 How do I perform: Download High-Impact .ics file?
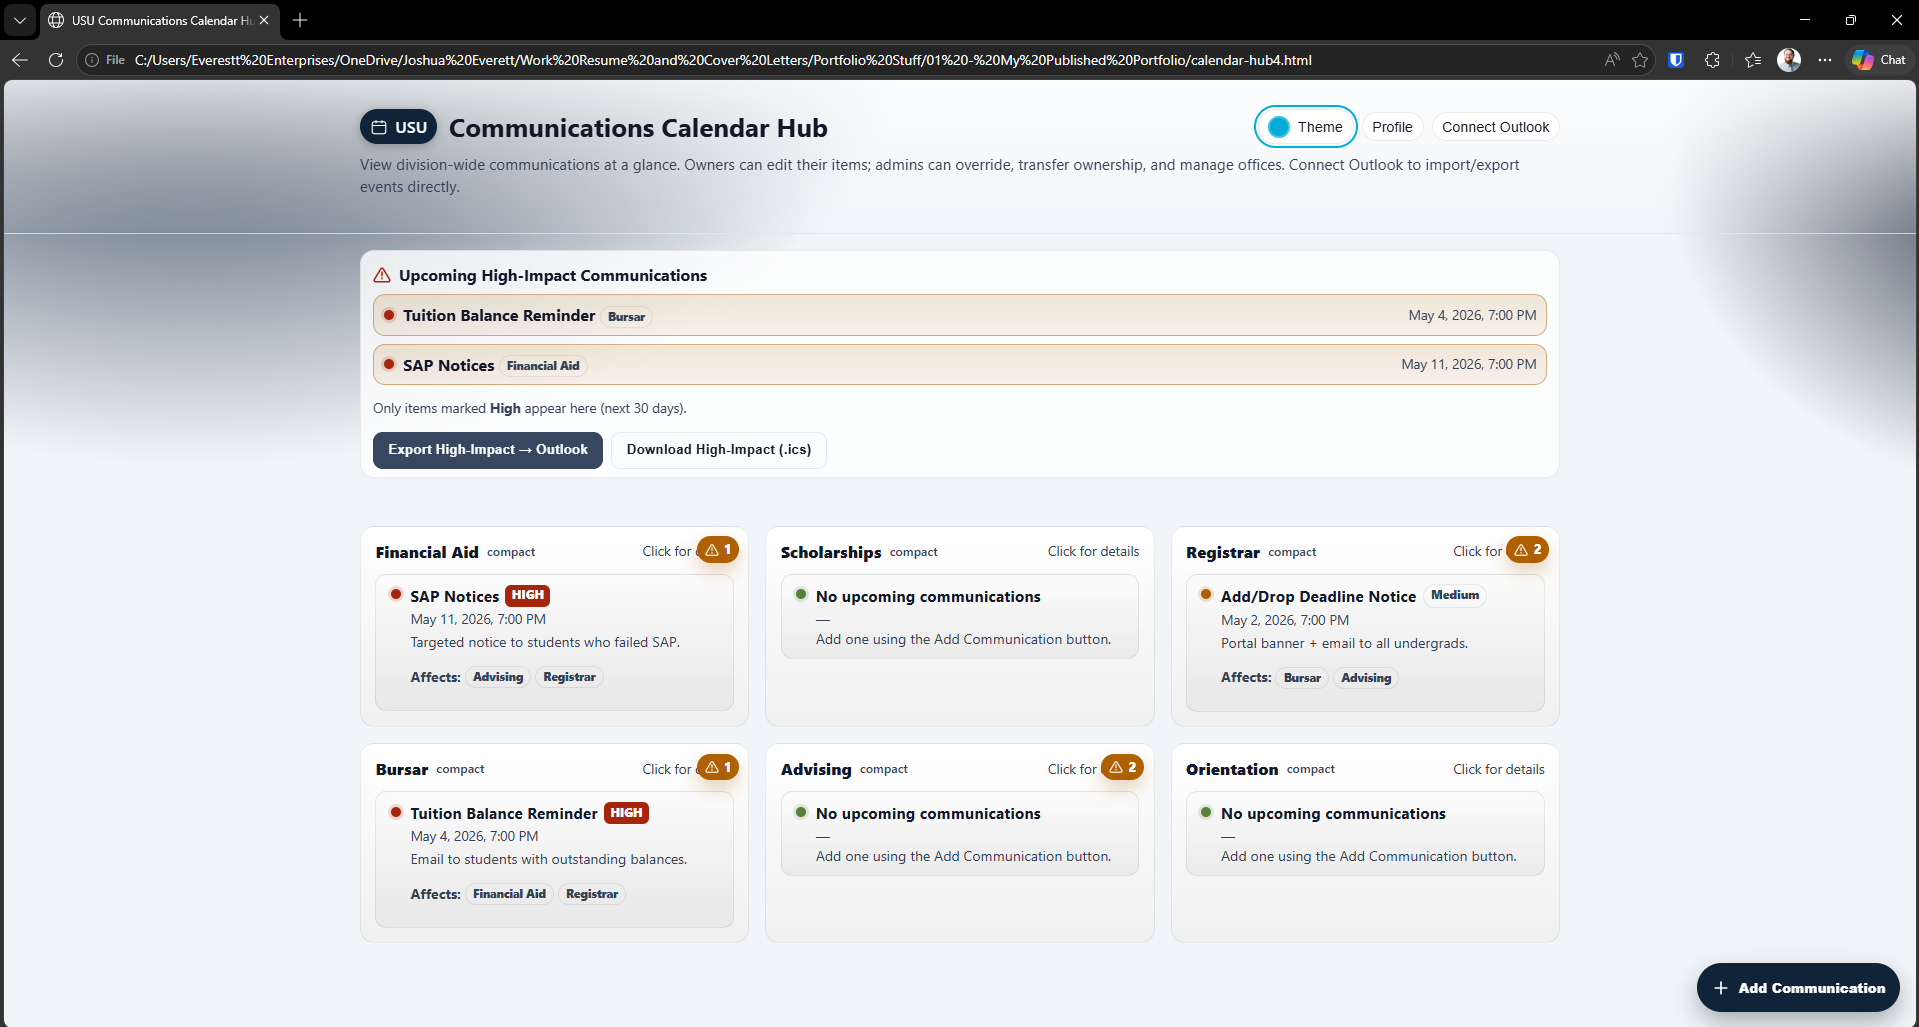click(x=718, y=450)
